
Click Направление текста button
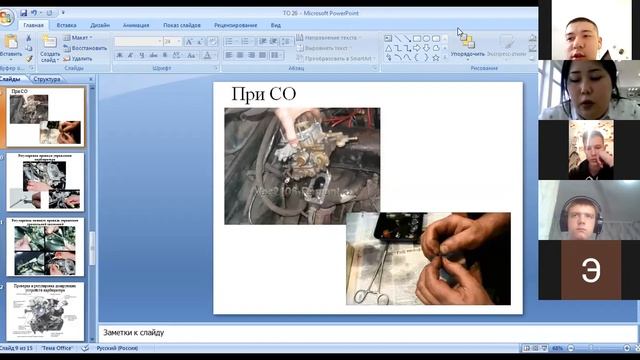(329, 38)
